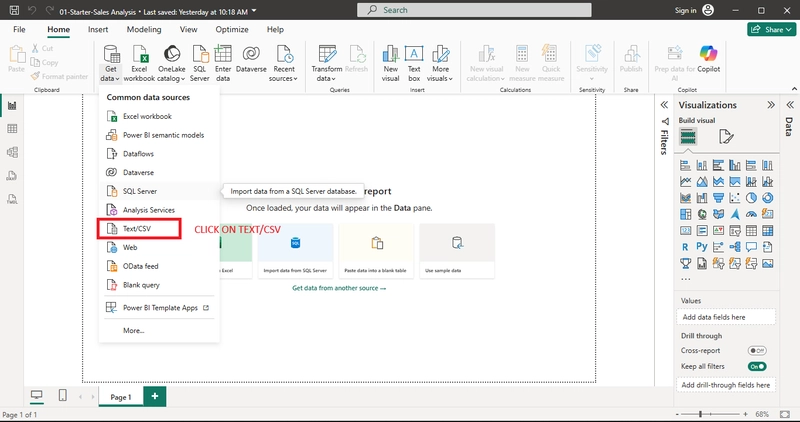Expand the Data pane chevrons
Image resolution: width=800 pixels, height=422 pixels.
(x=790, y=105)
